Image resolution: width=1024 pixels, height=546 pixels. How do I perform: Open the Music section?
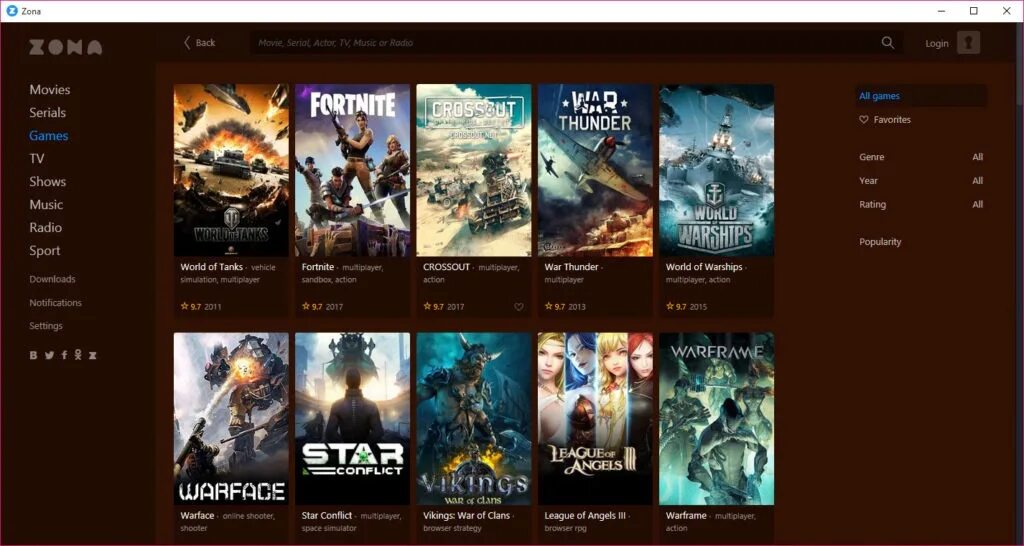pos(46,204)
